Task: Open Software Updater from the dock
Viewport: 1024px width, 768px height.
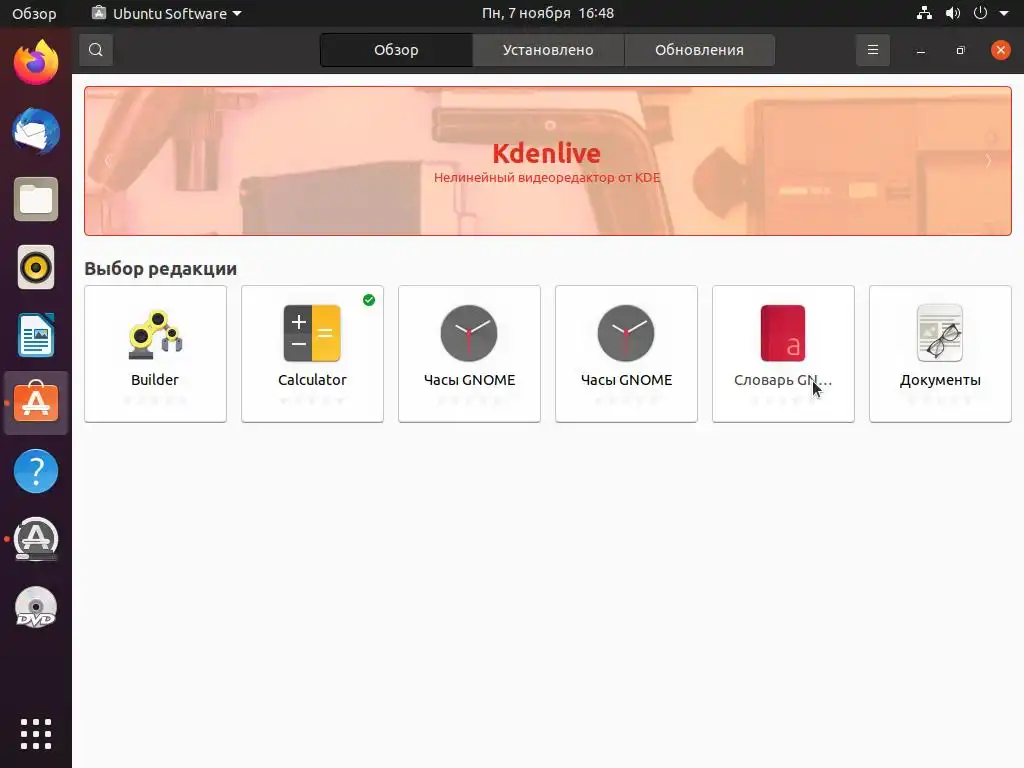Action: click(x=36, y=539)
